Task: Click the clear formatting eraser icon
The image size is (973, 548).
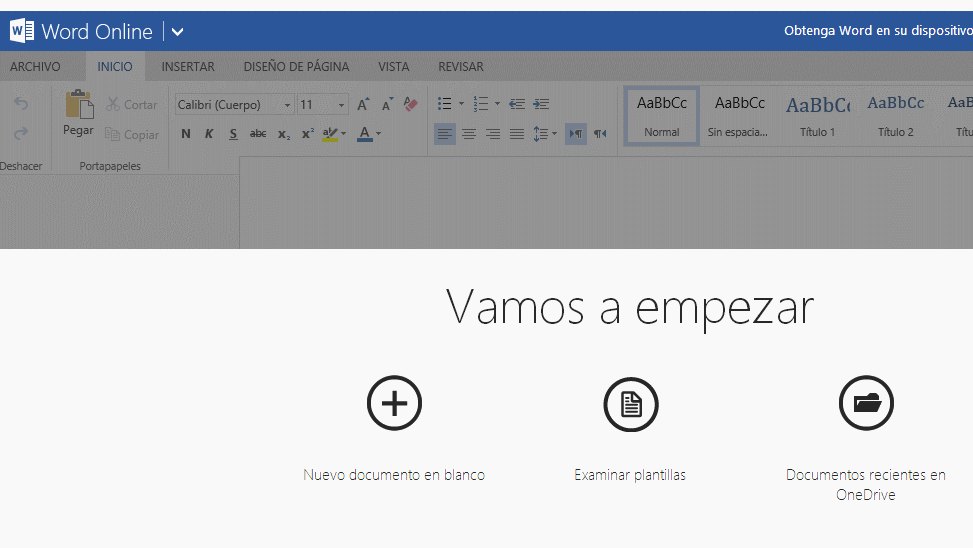Action: 410,104
